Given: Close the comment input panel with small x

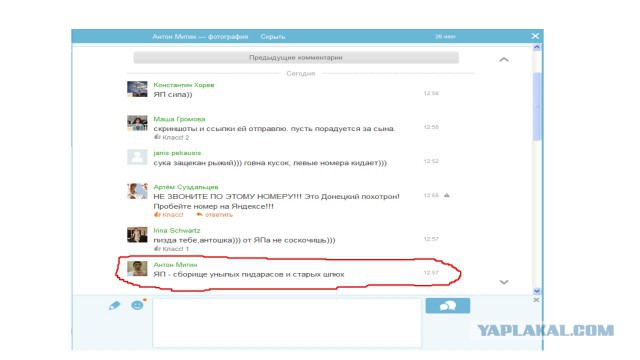Looking at the screenshot, I should click(536, 300).
